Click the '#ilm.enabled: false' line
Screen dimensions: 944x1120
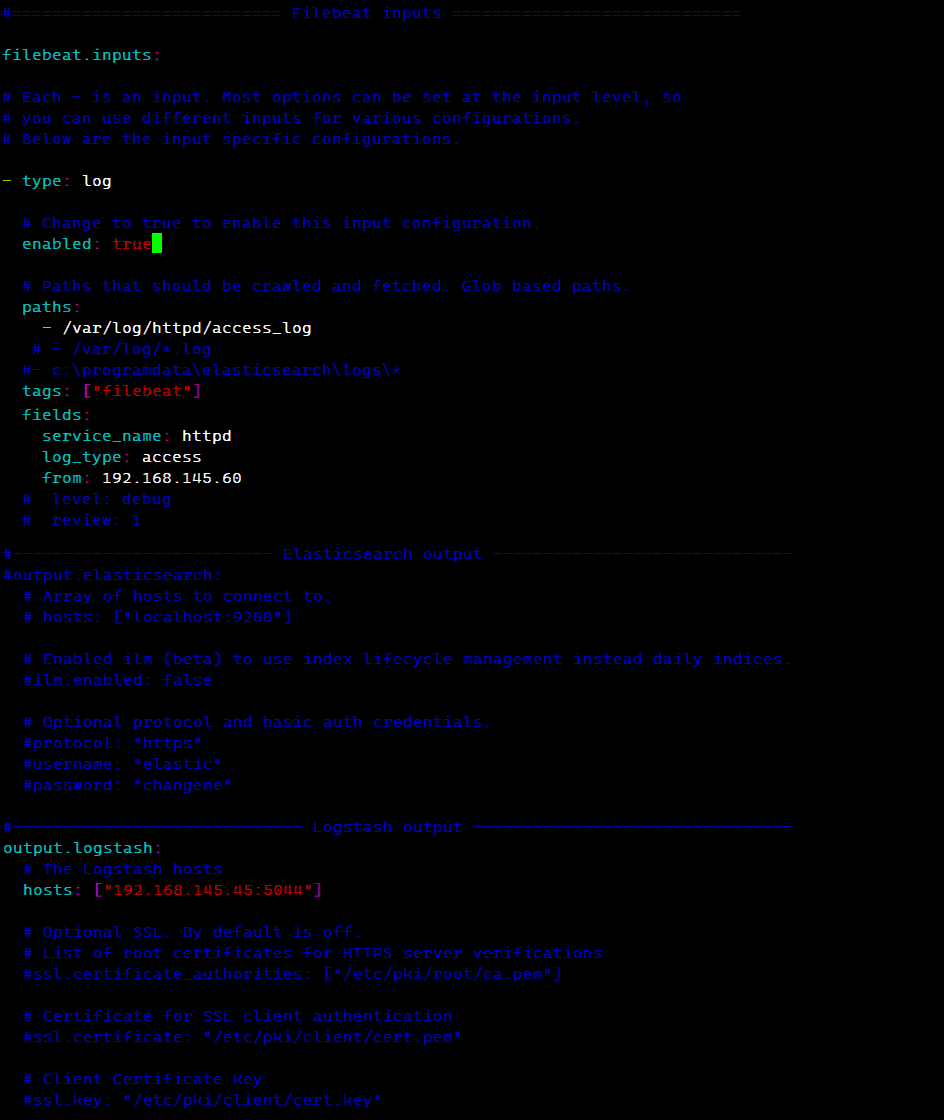pos(117,680)
